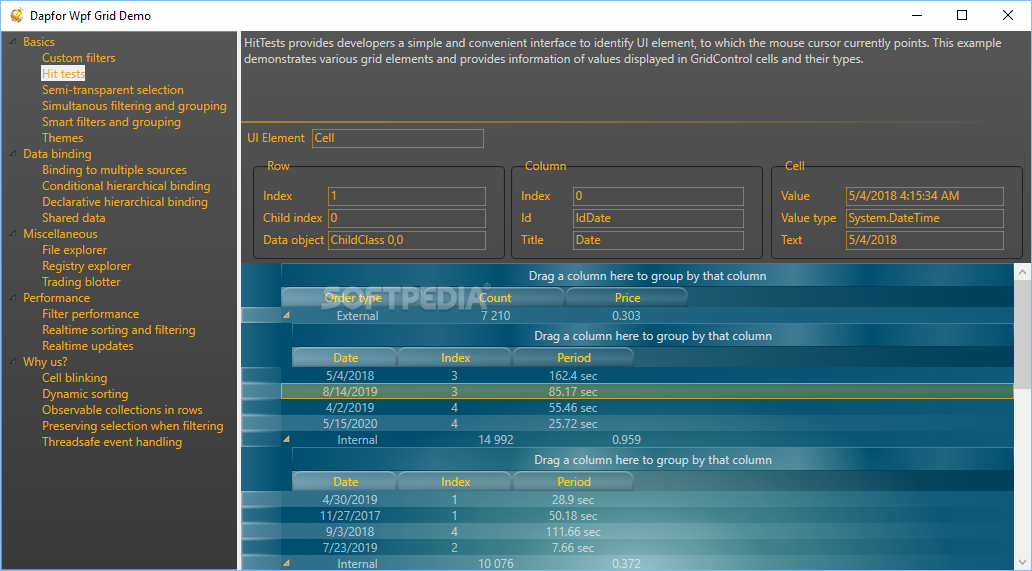This screenshot has width=1032, height=571.
Task: Select the Hit tests demo
Action: pyautogui.click(x=63, y=74)
